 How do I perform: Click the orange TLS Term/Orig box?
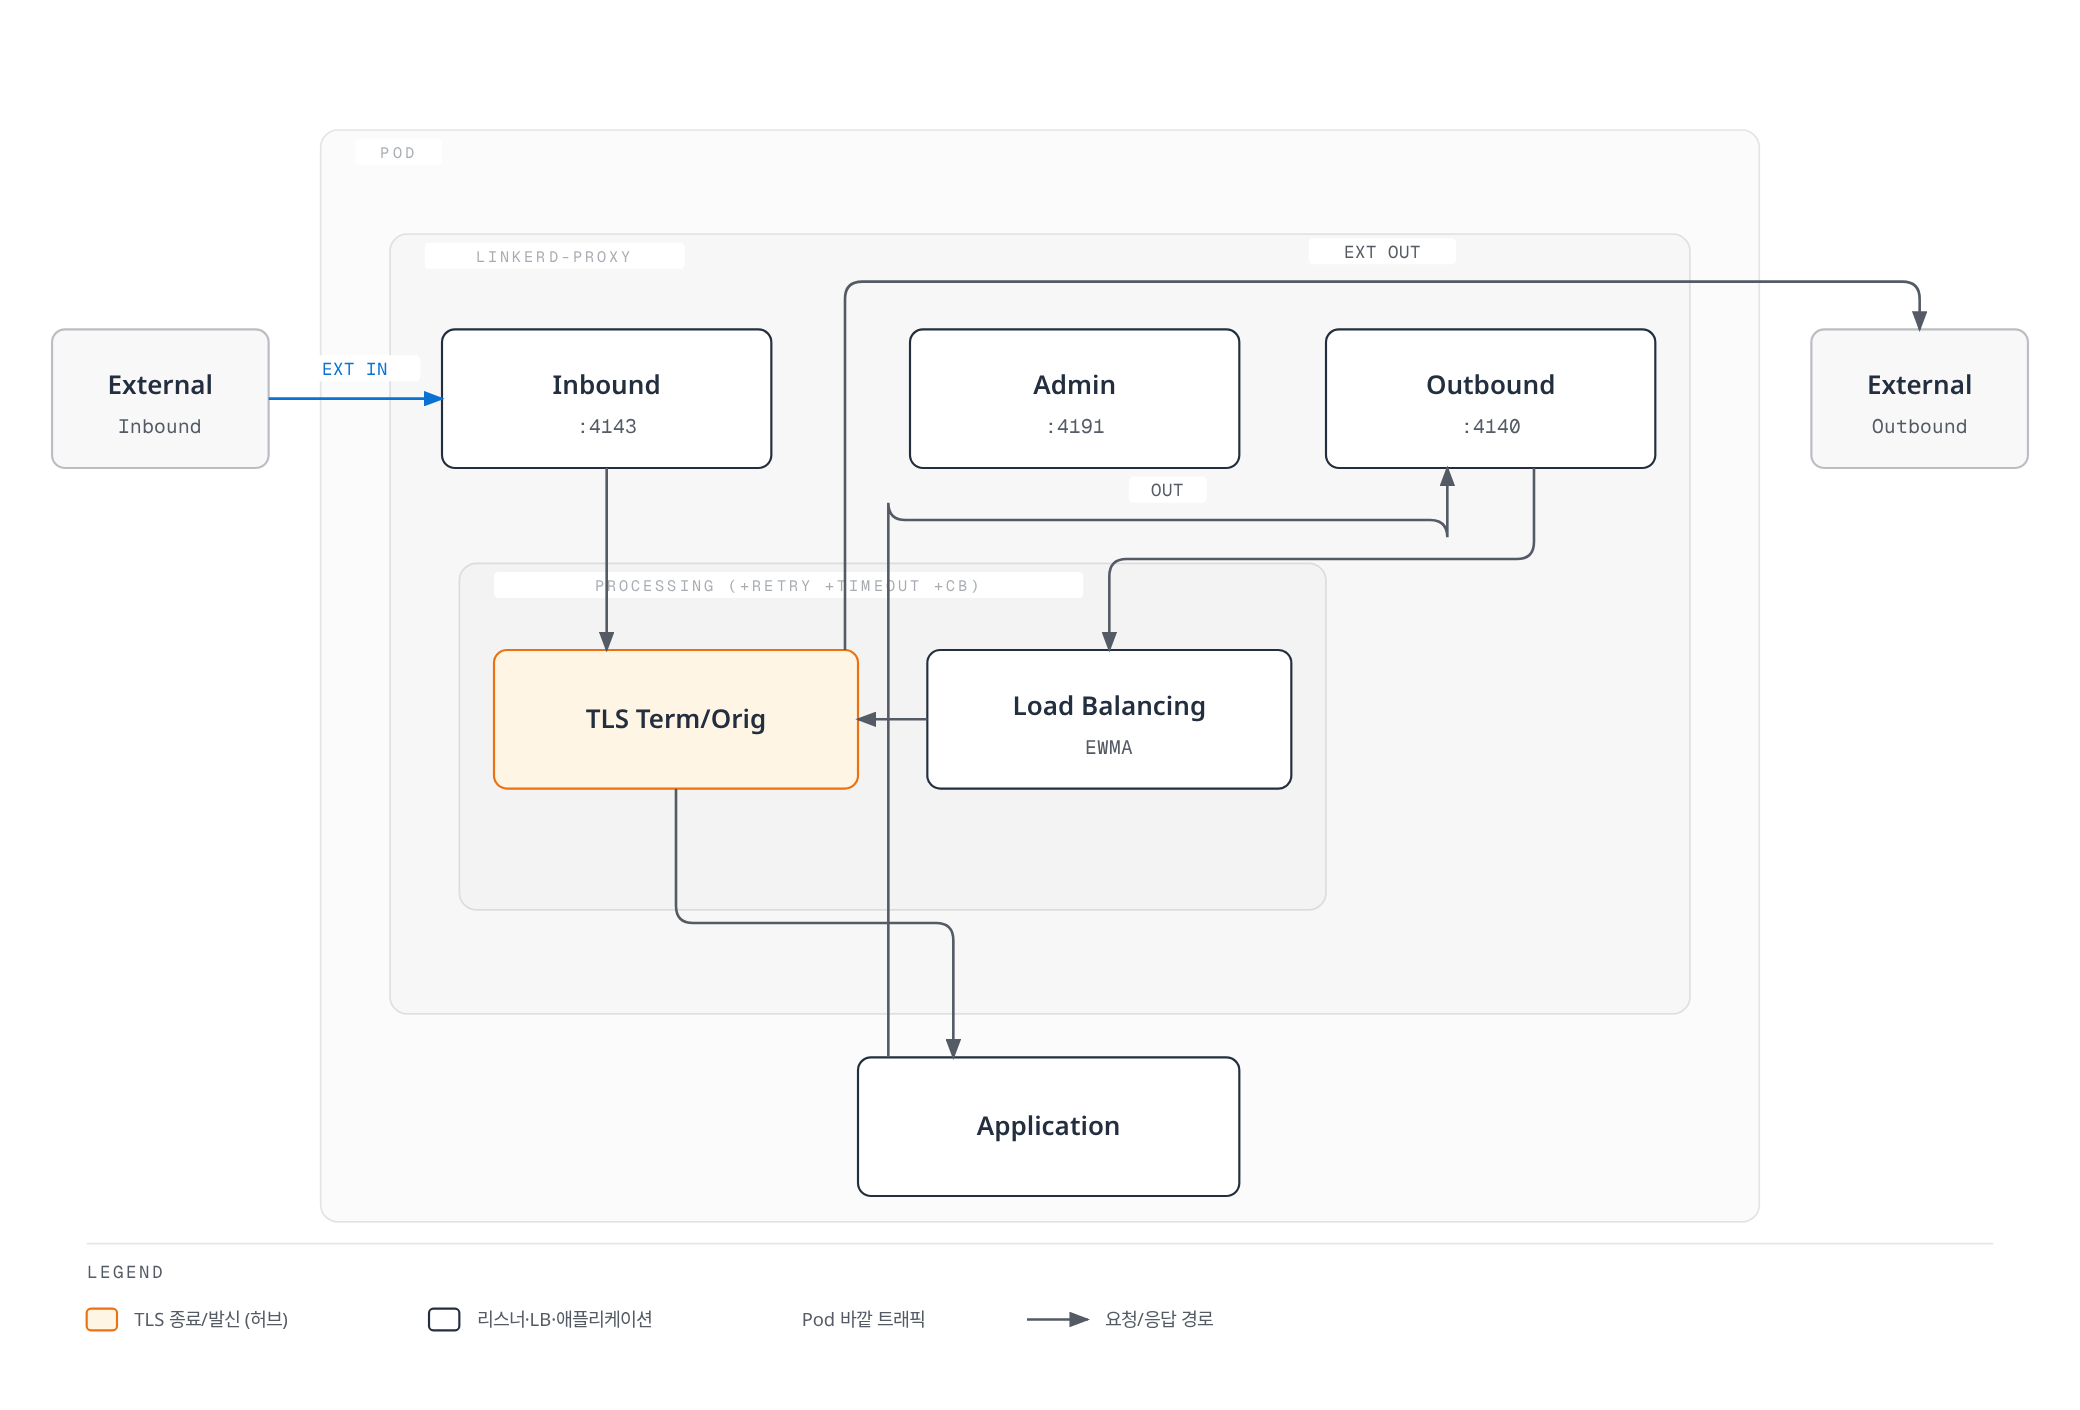676,719
